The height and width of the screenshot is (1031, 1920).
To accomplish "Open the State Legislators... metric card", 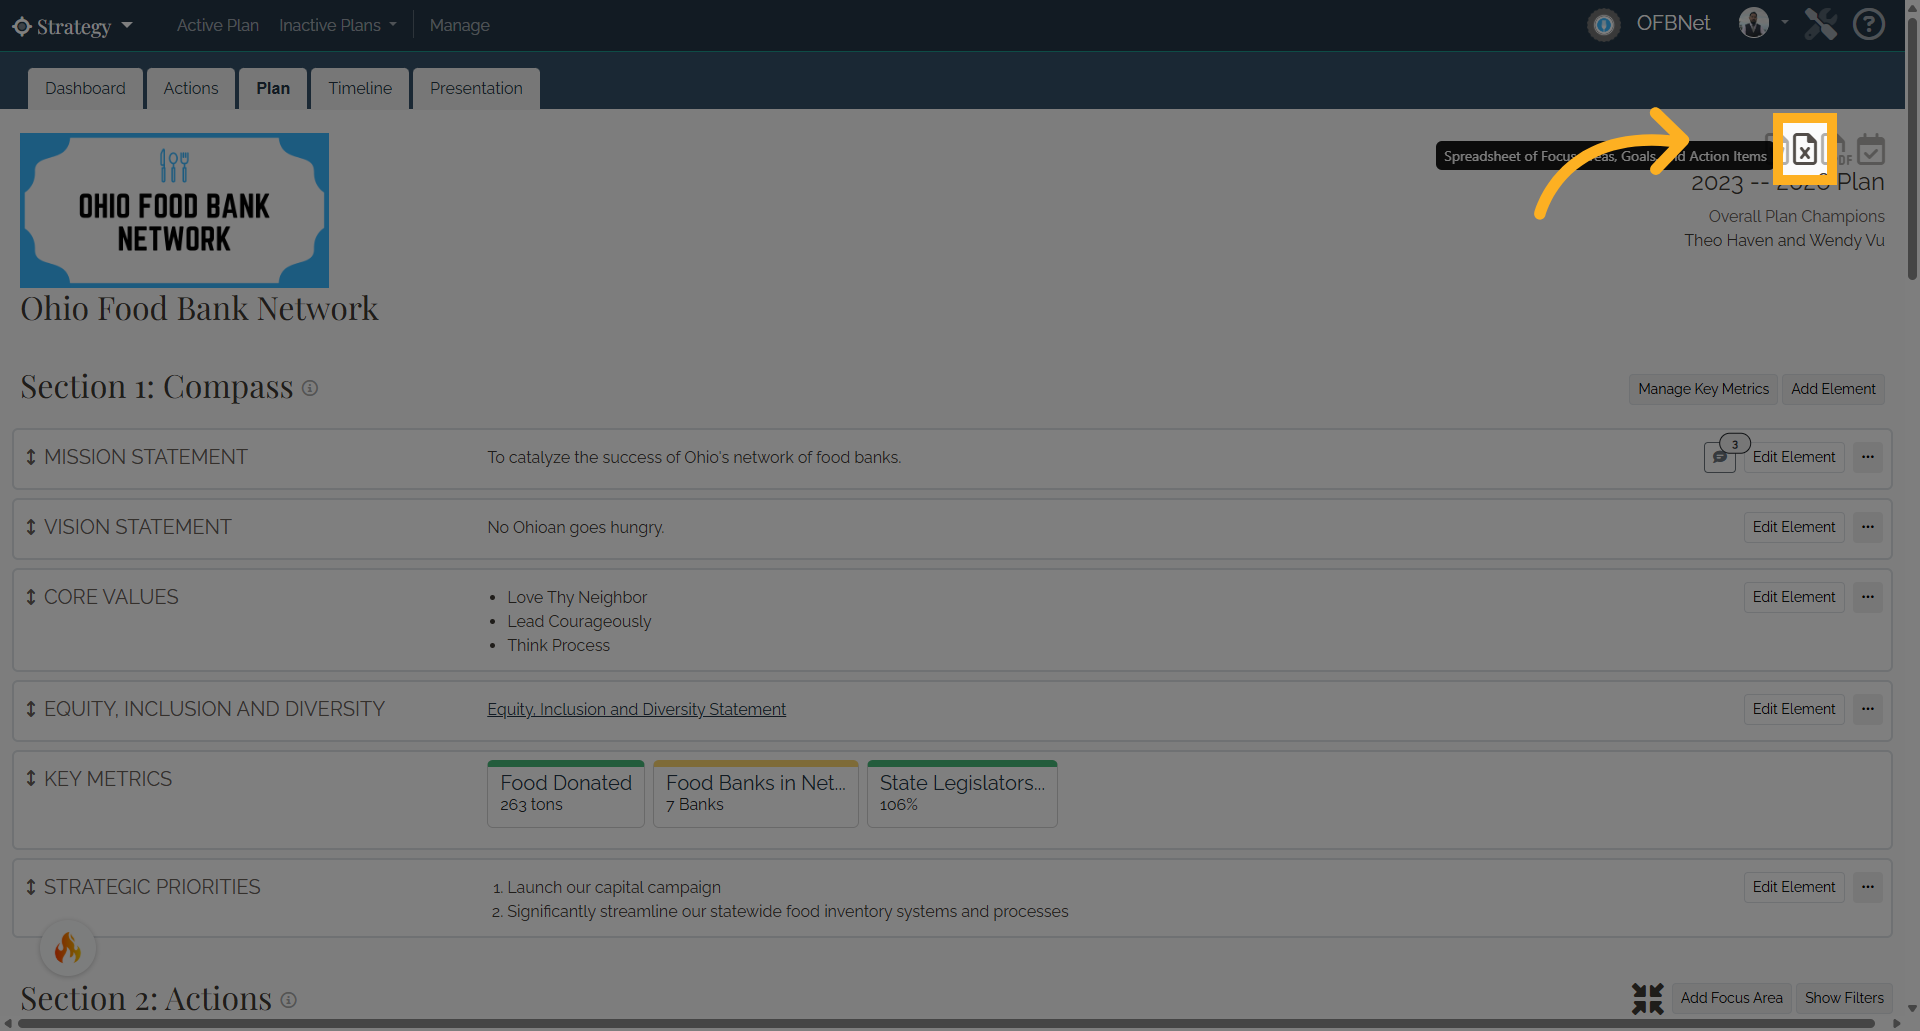I will 962,794.
